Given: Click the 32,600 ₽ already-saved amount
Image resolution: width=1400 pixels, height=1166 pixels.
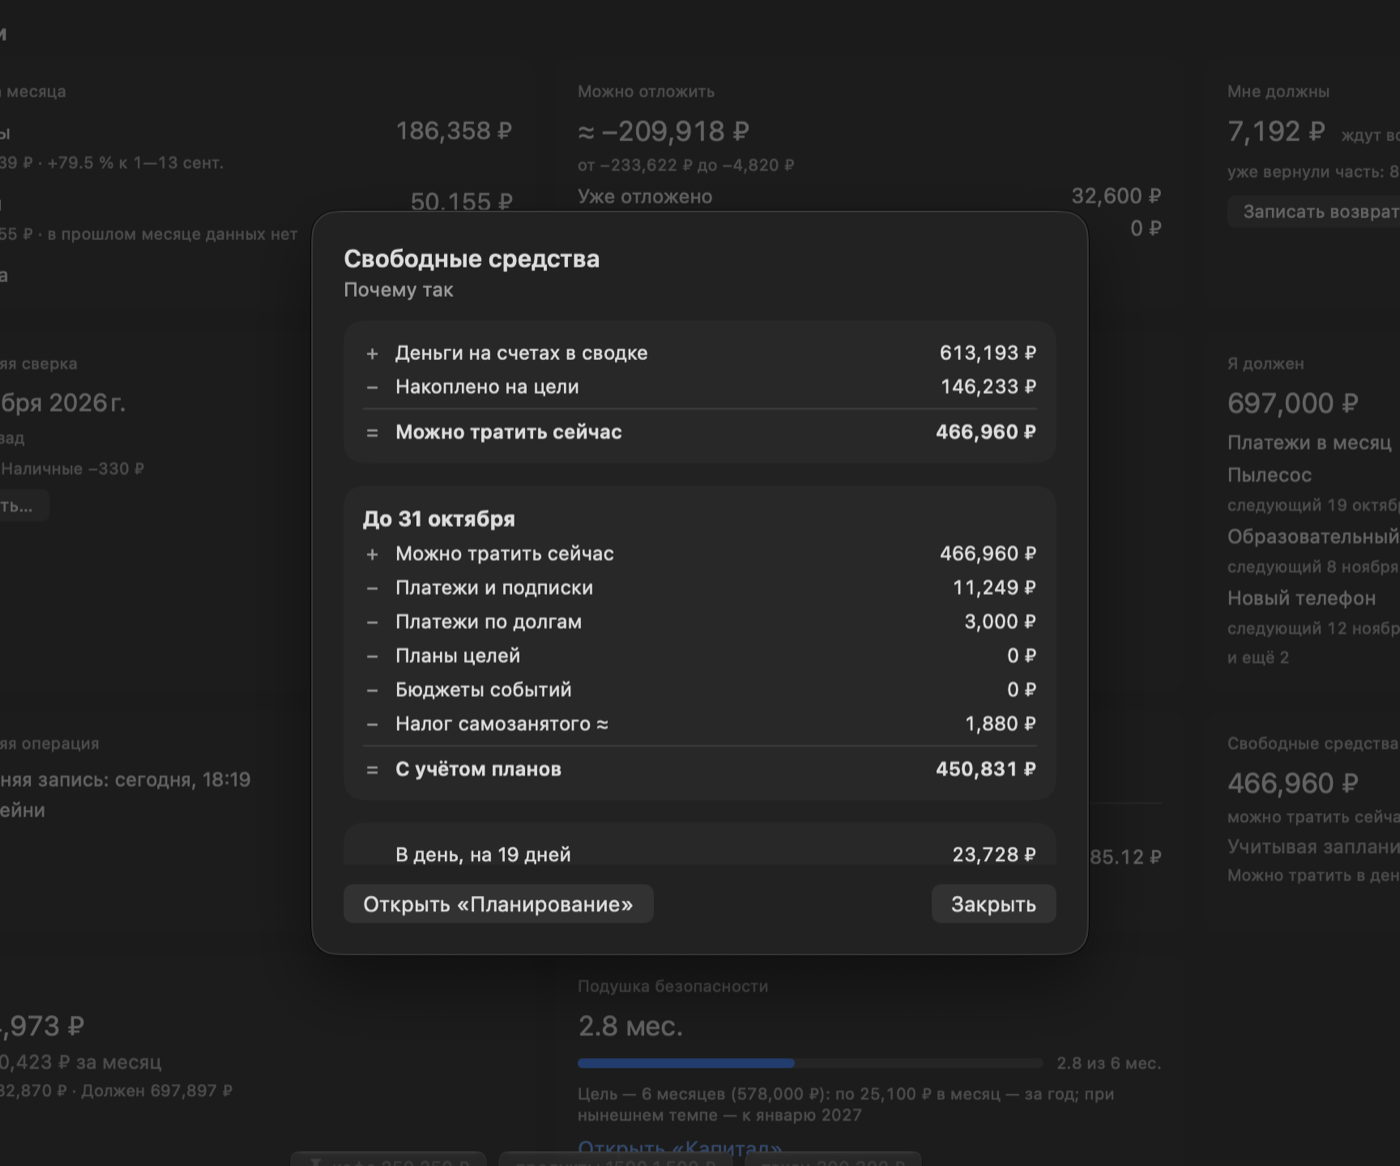Looking at the screenshot, I should pyautogui.click(x=1116, y=196).
